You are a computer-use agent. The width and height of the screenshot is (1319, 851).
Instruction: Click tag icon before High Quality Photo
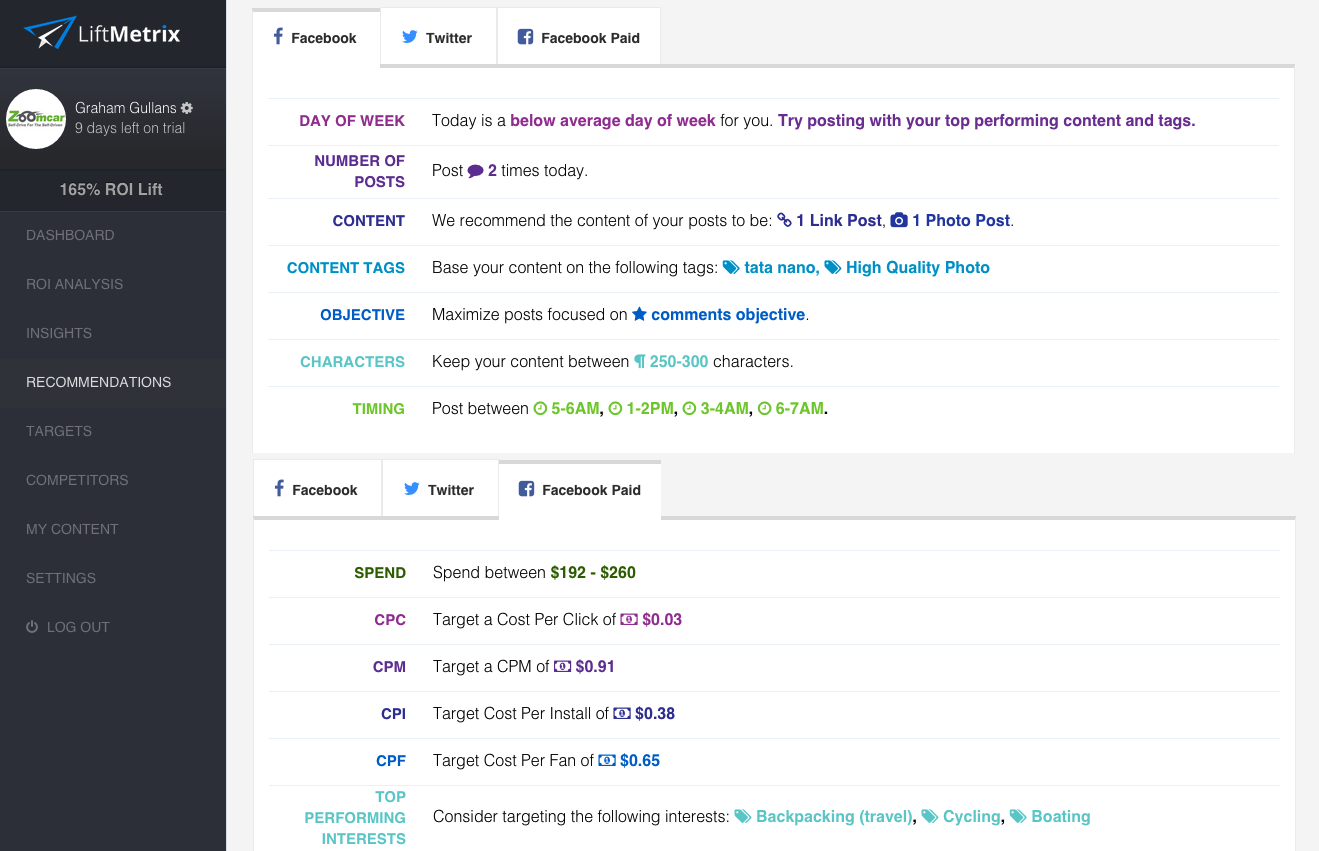[833, 267]
